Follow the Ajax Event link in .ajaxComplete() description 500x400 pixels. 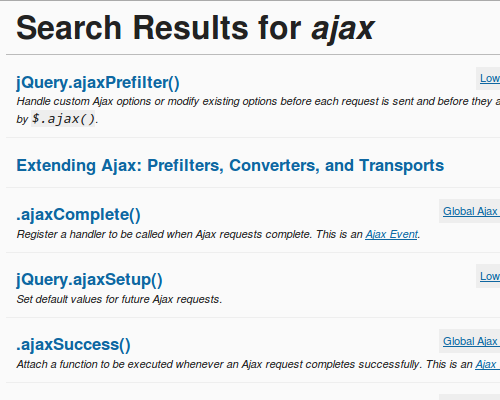[x=391, y=234]
